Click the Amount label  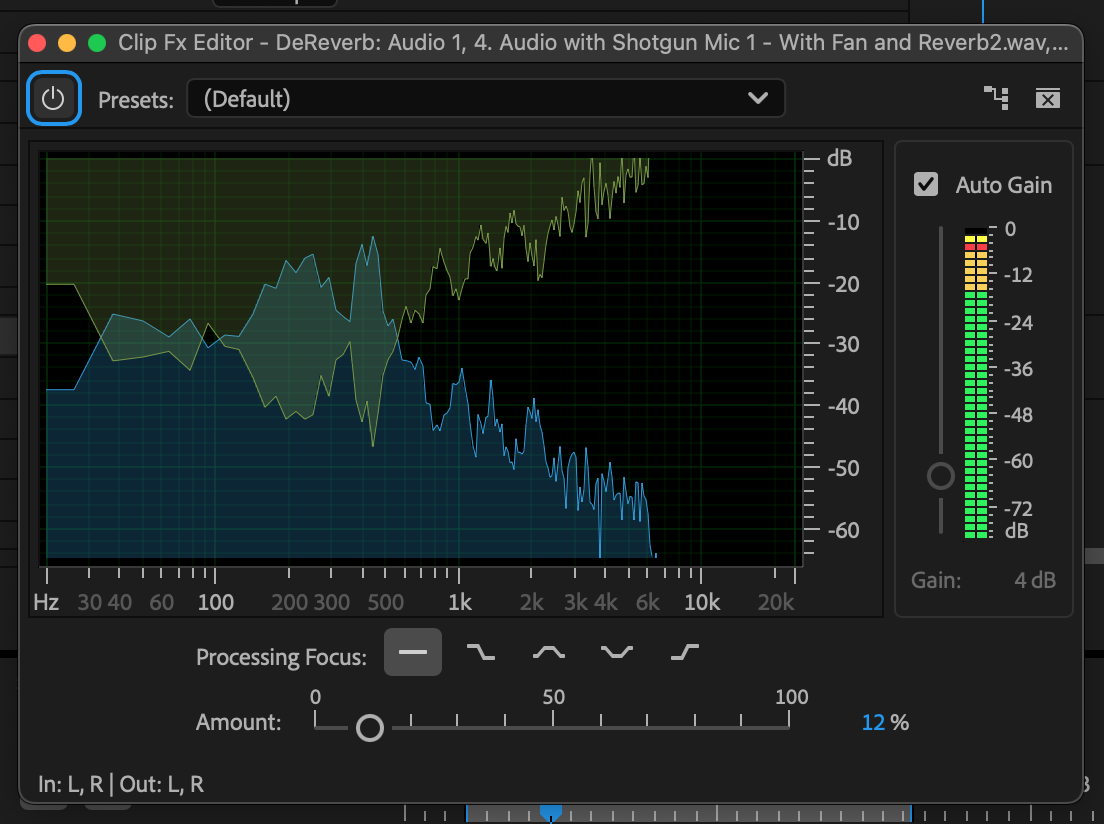[x=238, y=723]
